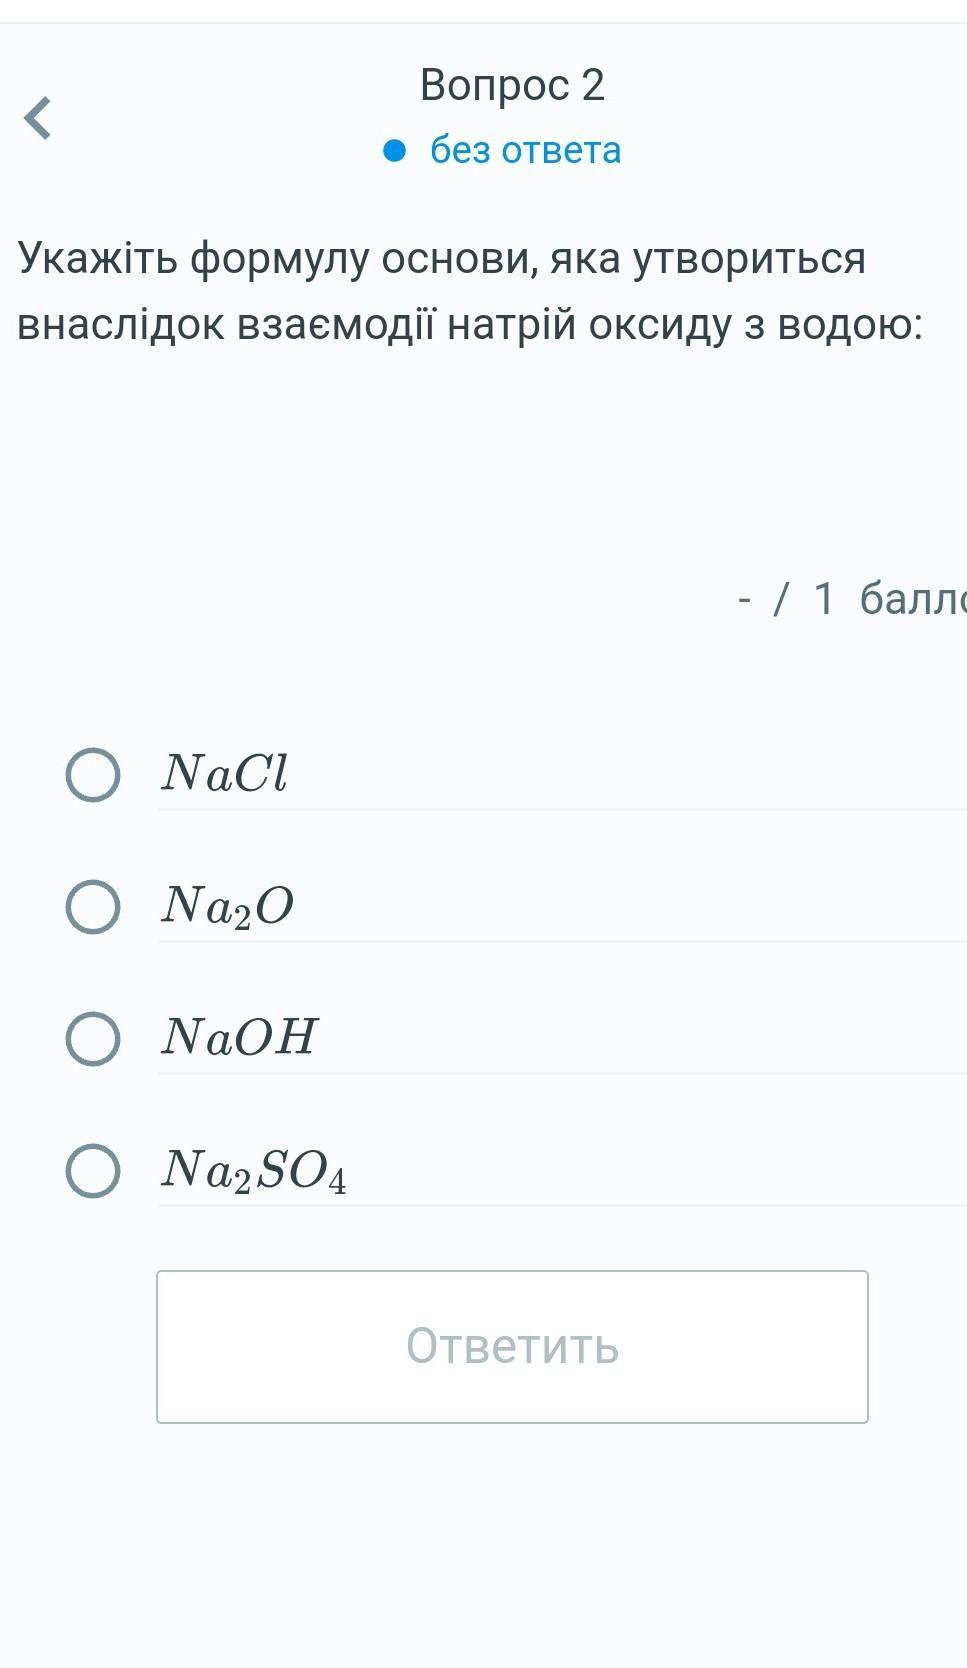The width and height of the screenshot is (967, 1668).
Task: Click the question line starting with внаслідок
Action: [x=470, y=324]
